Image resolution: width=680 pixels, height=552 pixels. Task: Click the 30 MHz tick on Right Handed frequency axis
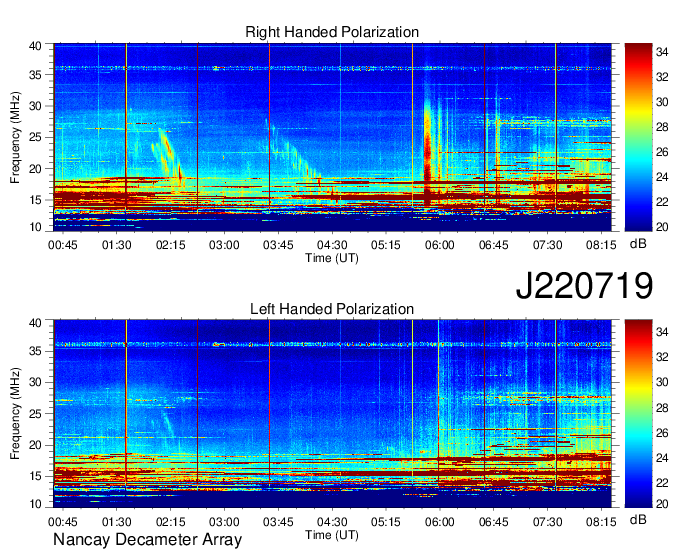click(x=35, y=106)
